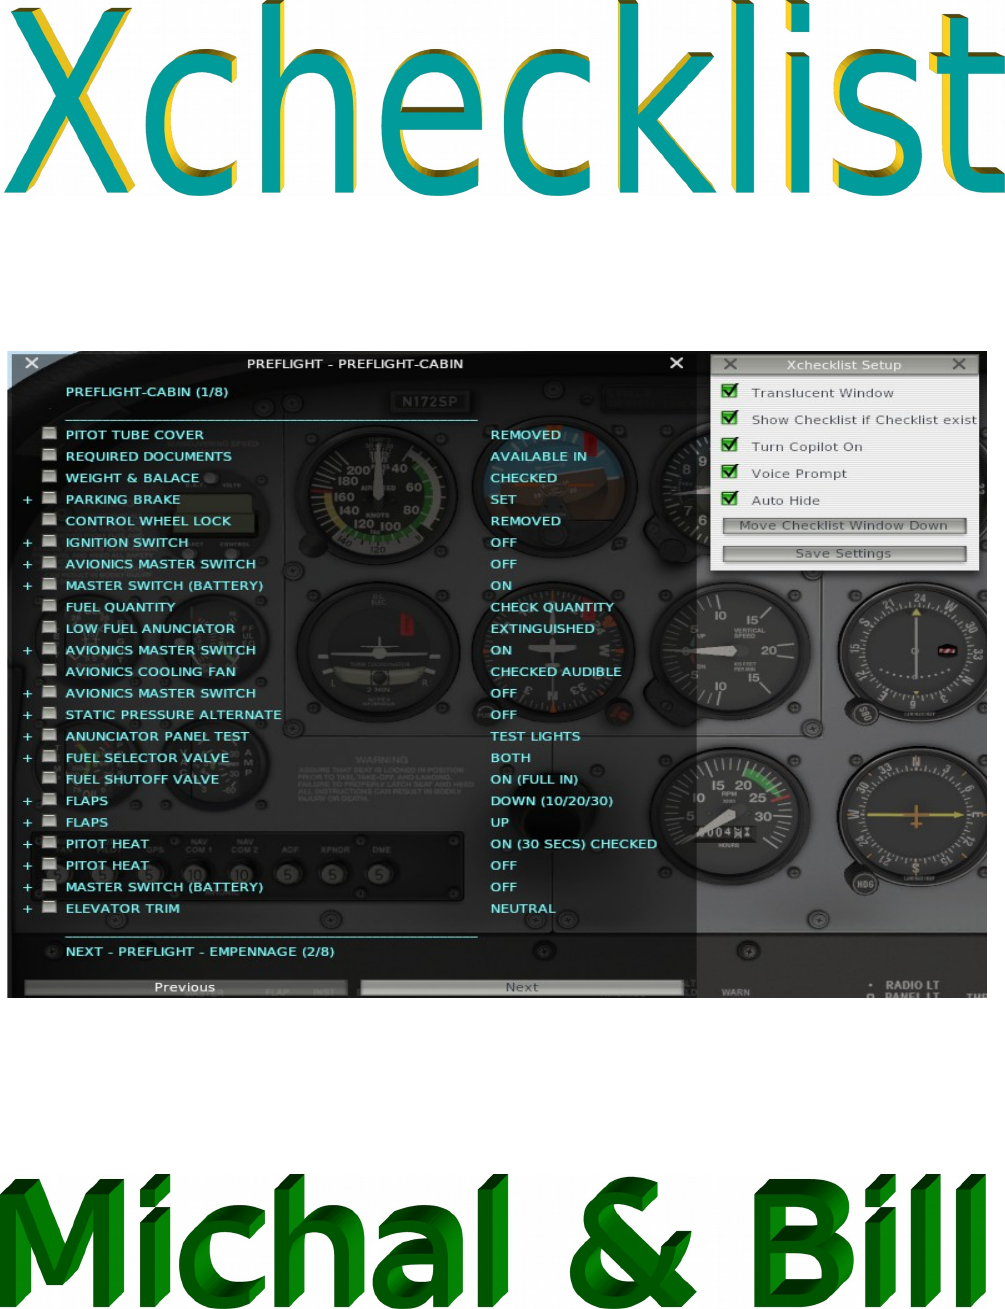Tick MASTER SWITCH (BATTERY) OFF checkbox
The image size is (1005, 1309).
pyautogui.click(x=49, y=886)
